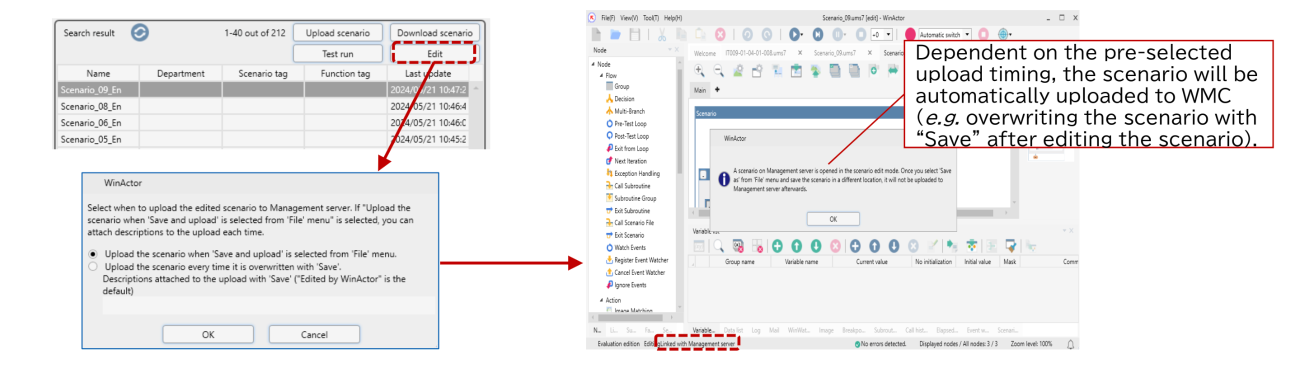Open the Tool(T) menu

651,18
